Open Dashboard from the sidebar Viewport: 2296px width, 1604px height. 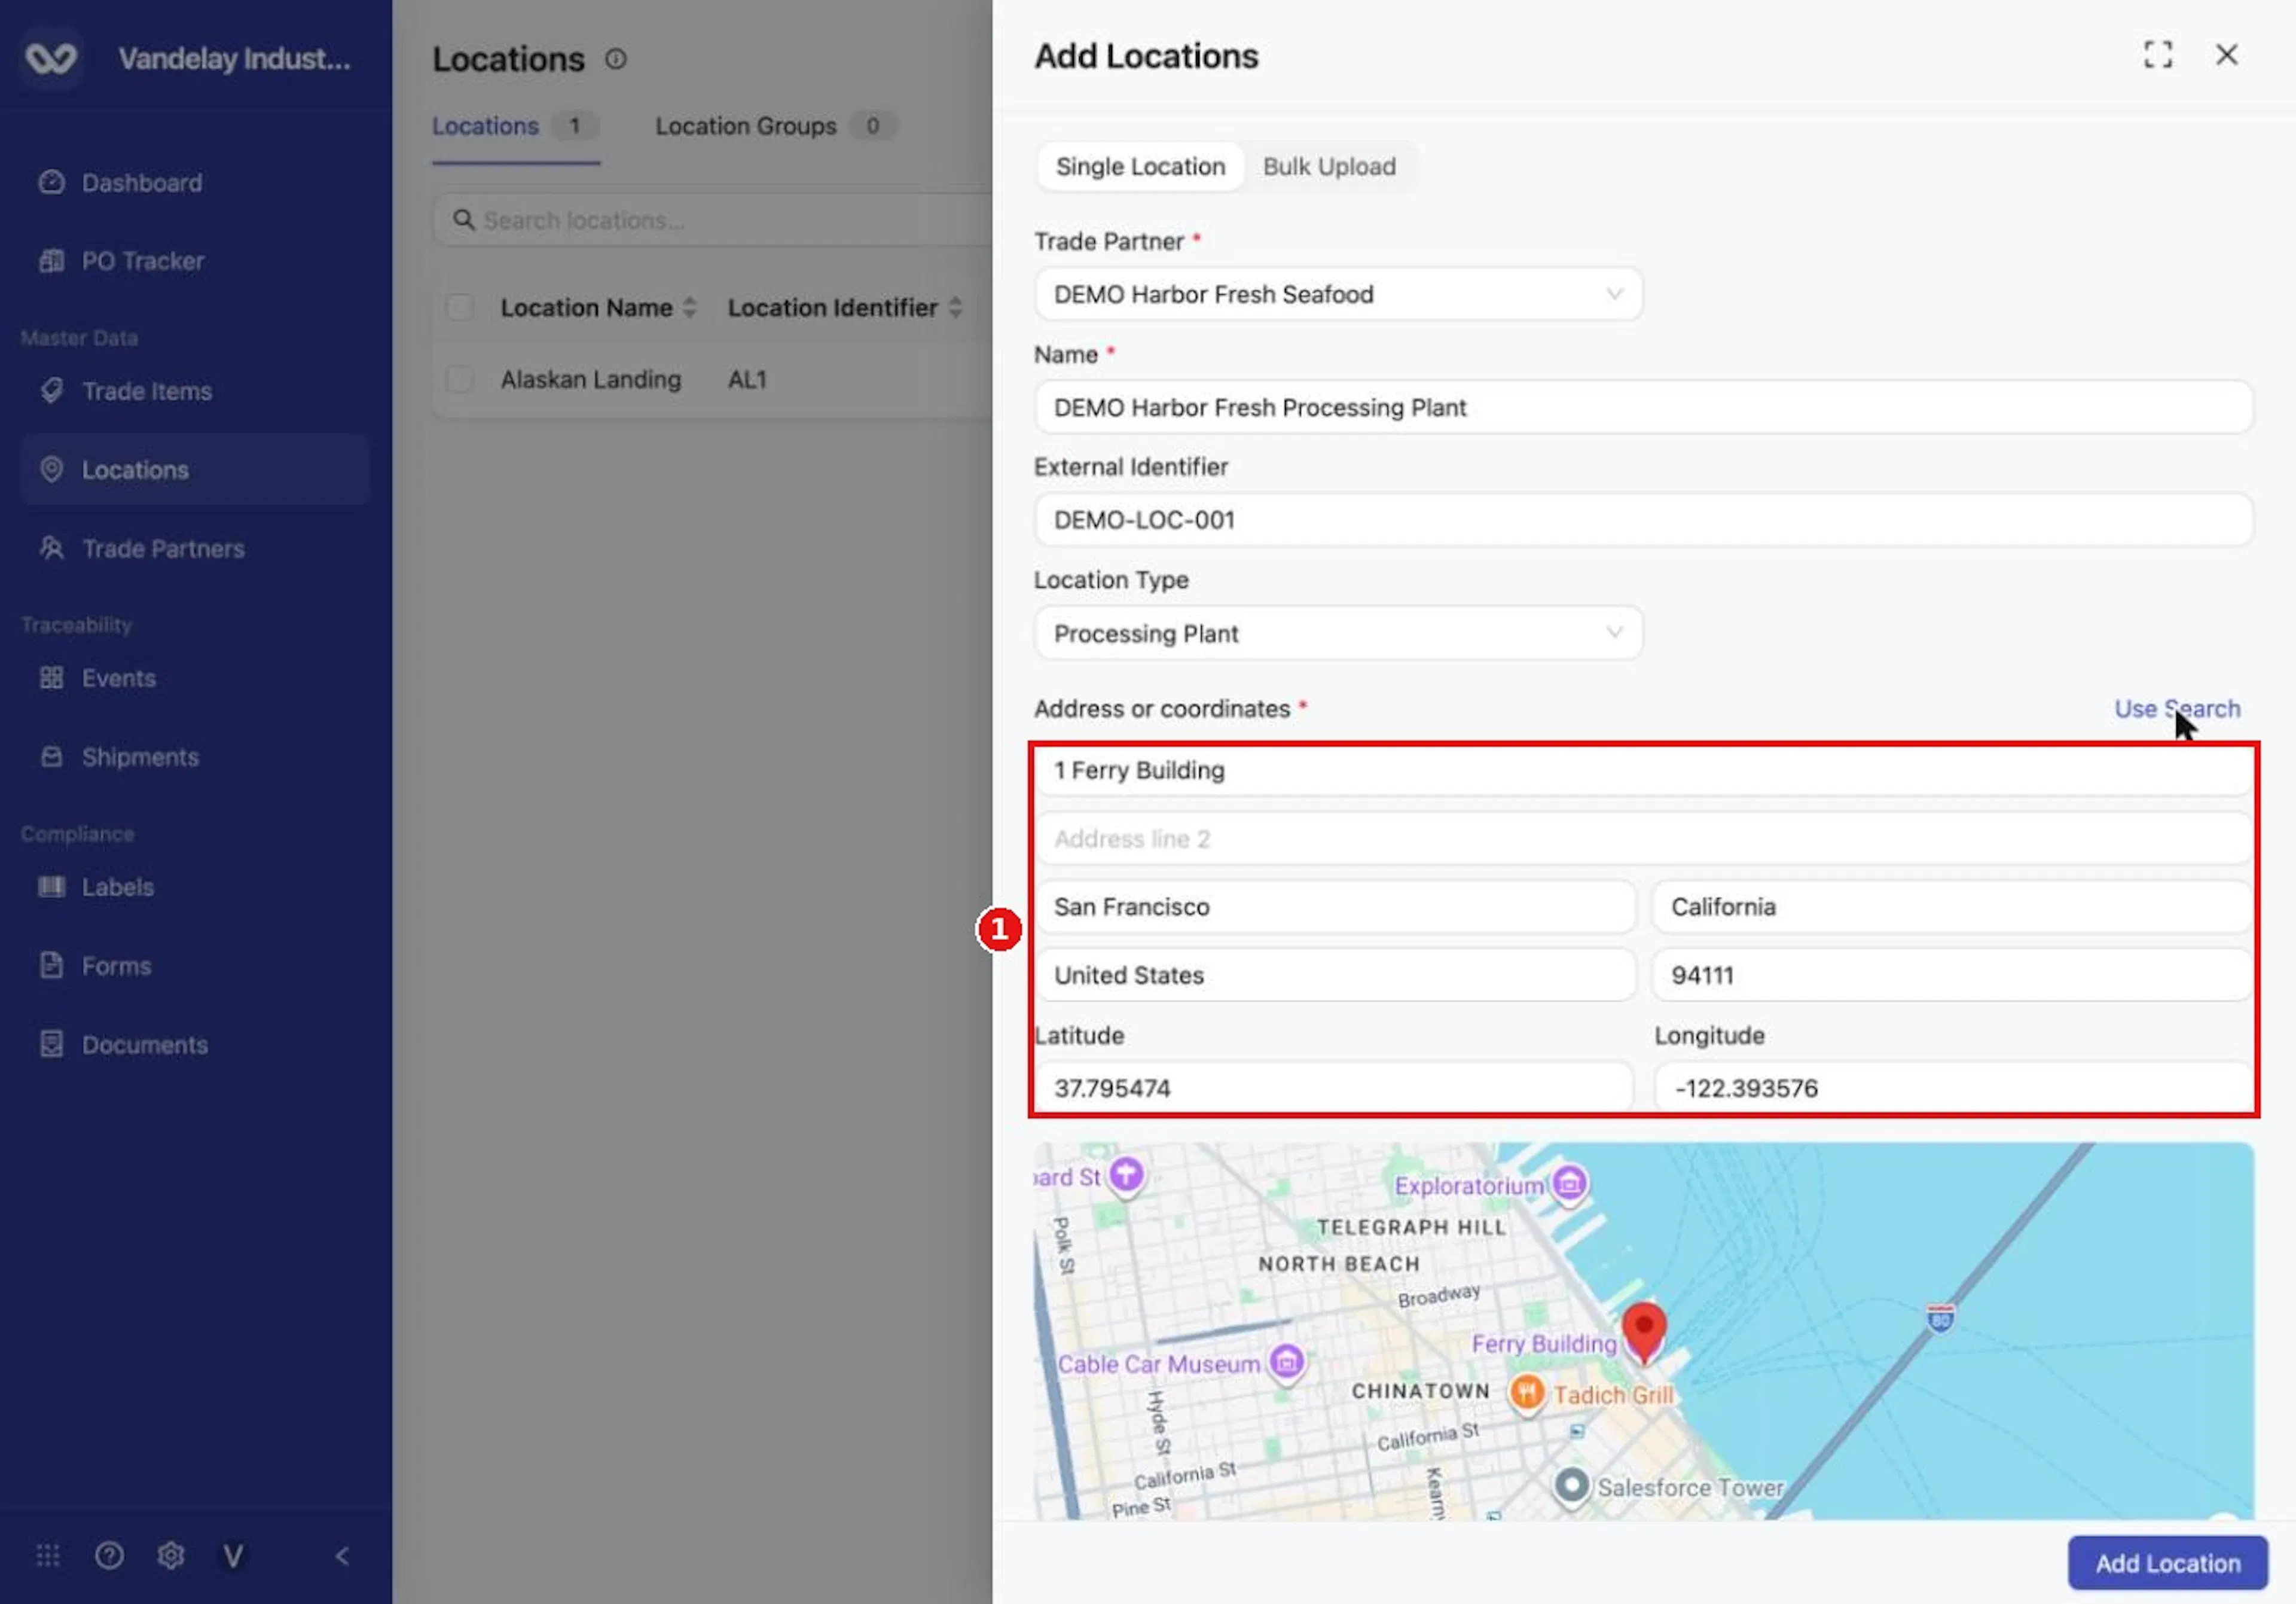pos(141,183)
